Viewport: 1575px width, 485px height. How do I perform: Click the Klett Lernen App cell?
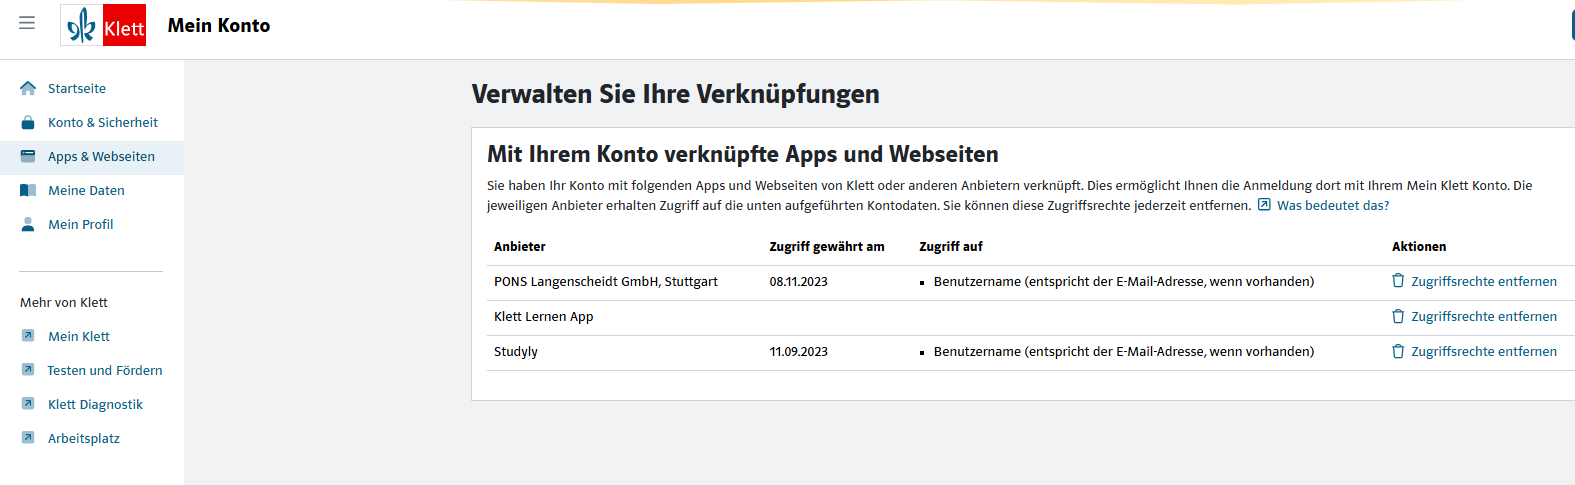(x=544, y=316)
